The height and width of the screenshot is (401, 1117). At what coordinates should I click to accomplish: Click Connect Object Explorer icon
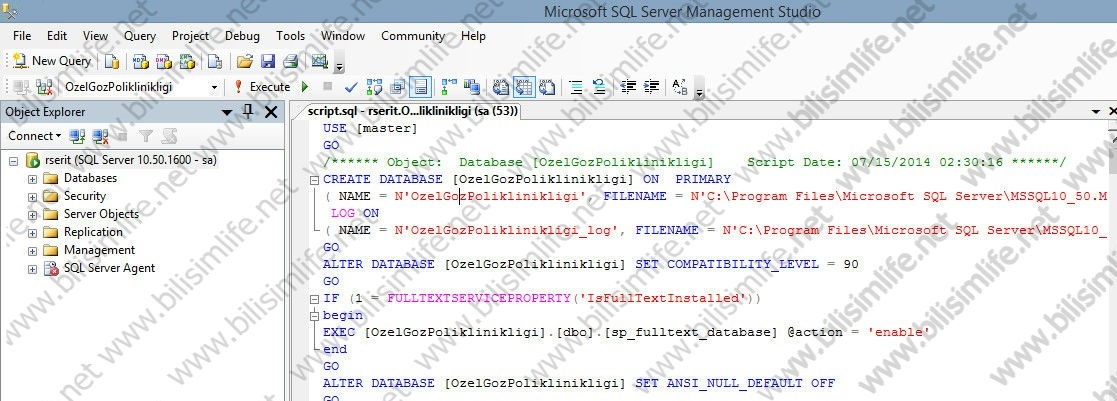point(77,135)
